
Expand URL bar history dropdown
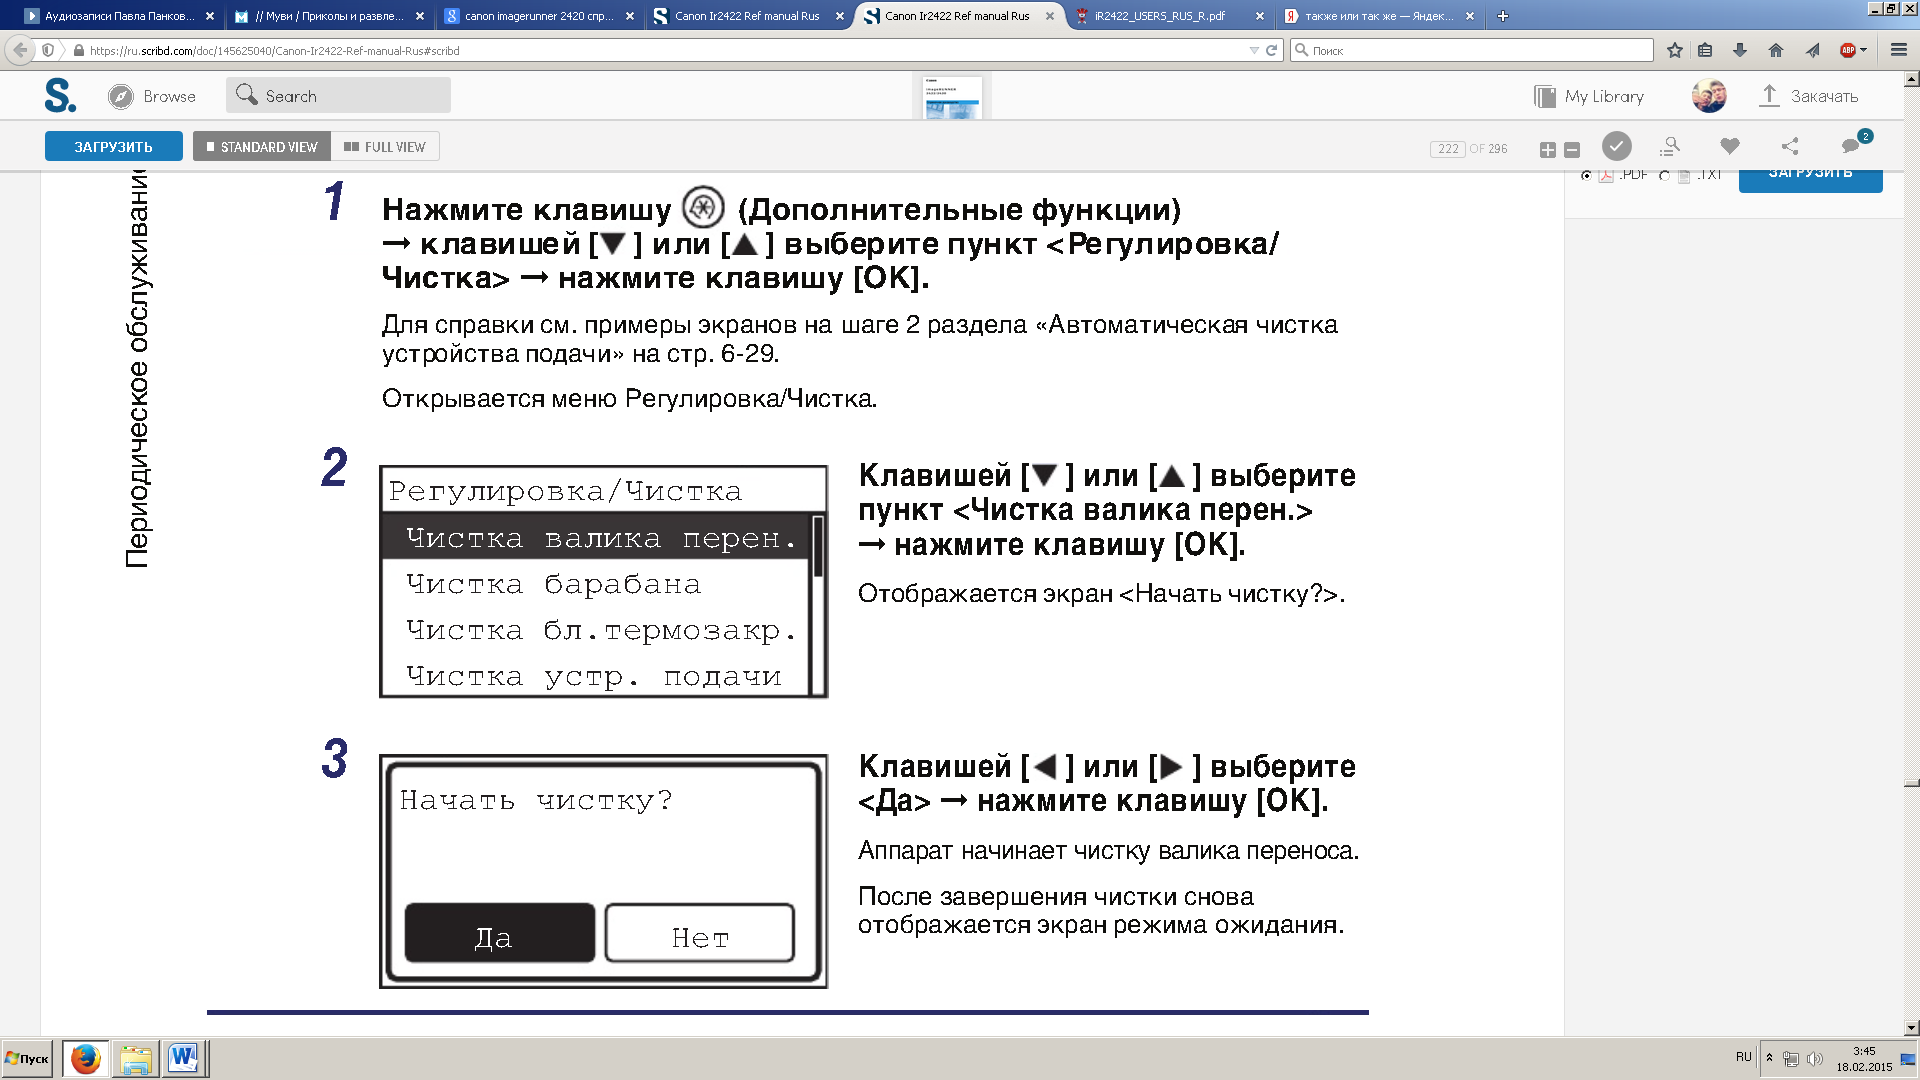(x=1254, y=50)
